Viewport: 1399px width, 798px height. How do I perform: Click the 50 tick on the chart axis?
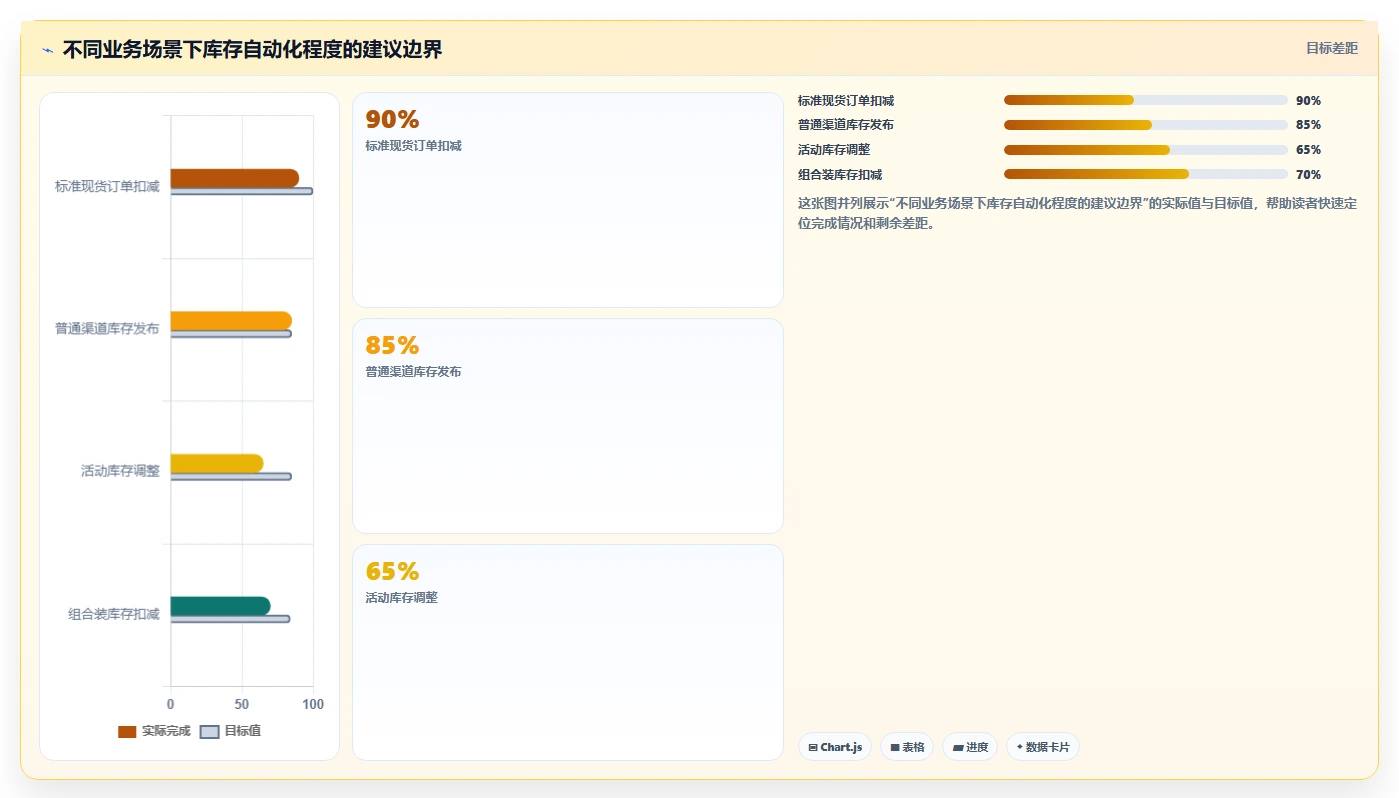point(242,705)
